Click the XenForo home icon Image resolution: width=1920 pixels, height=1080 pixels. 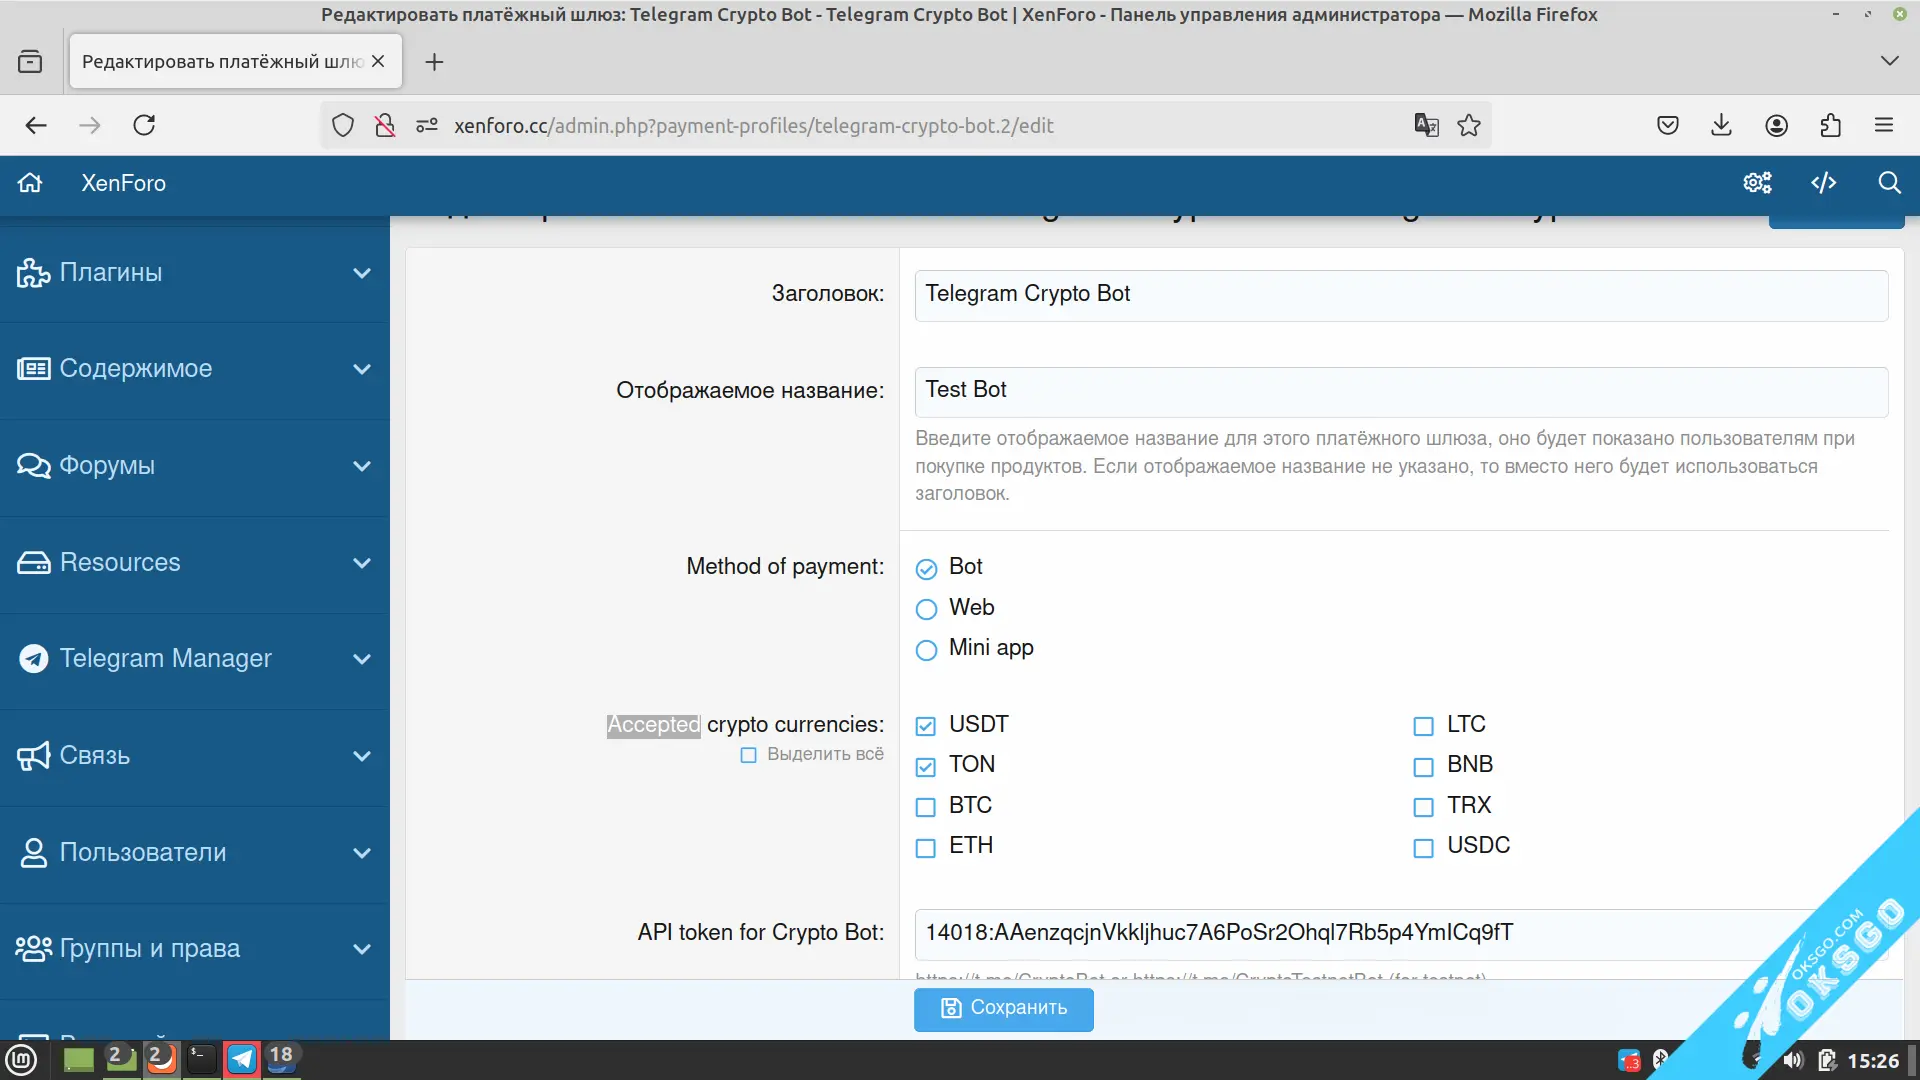(30, 183)
